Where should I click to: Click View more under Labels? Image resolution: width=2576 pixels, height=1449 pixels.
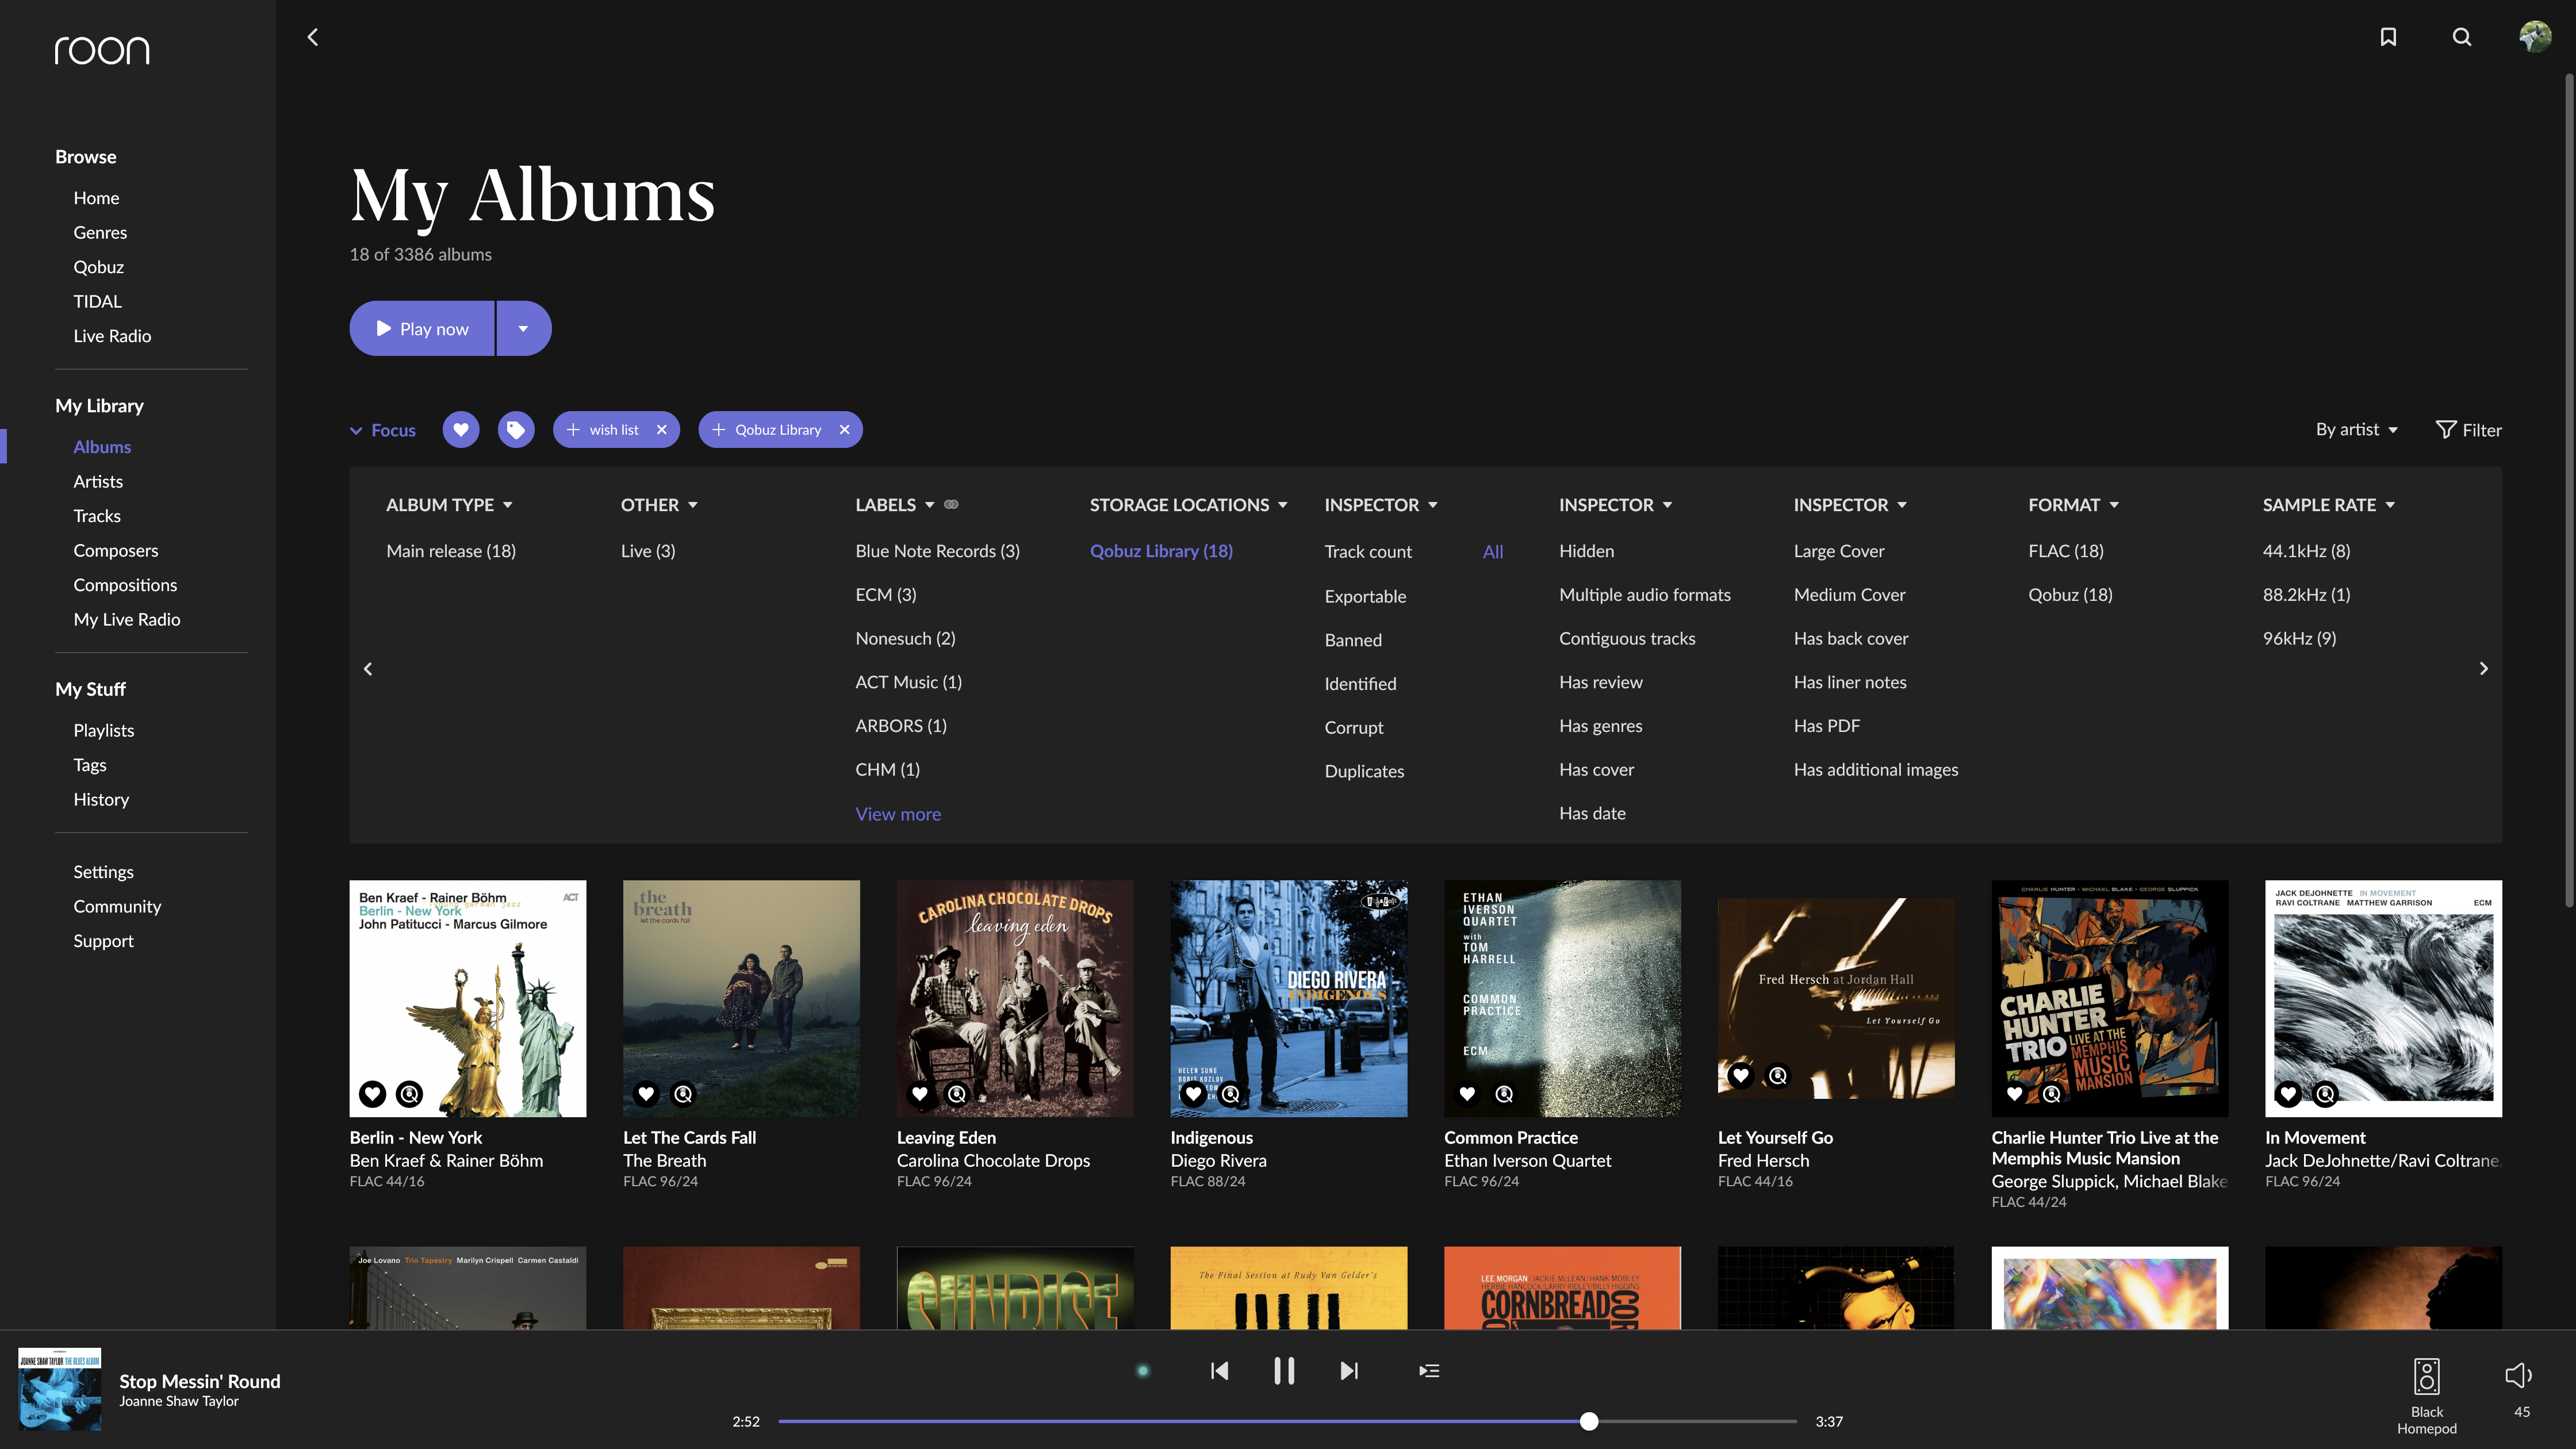[x=898, y=814]
